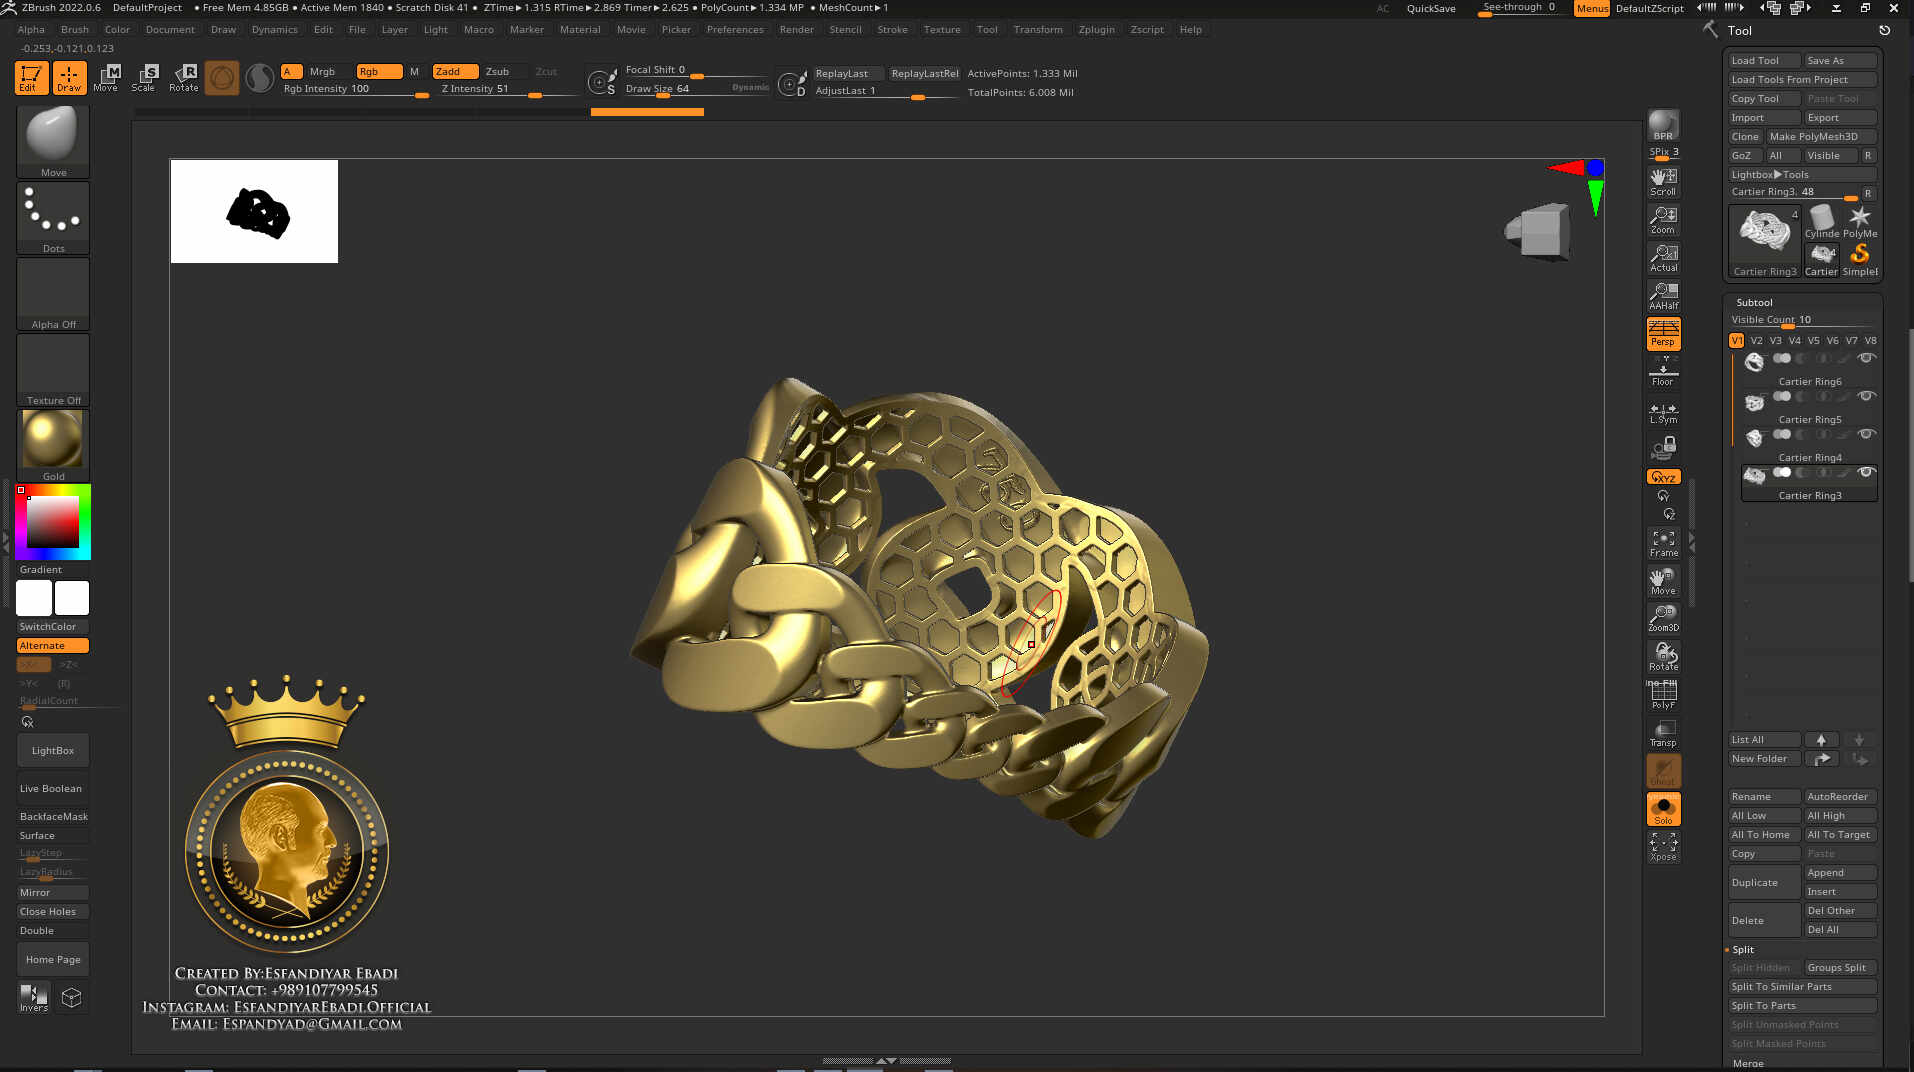Enable PolyF wireframe display icon
1914x1072 pixels.
(1663, 695)
